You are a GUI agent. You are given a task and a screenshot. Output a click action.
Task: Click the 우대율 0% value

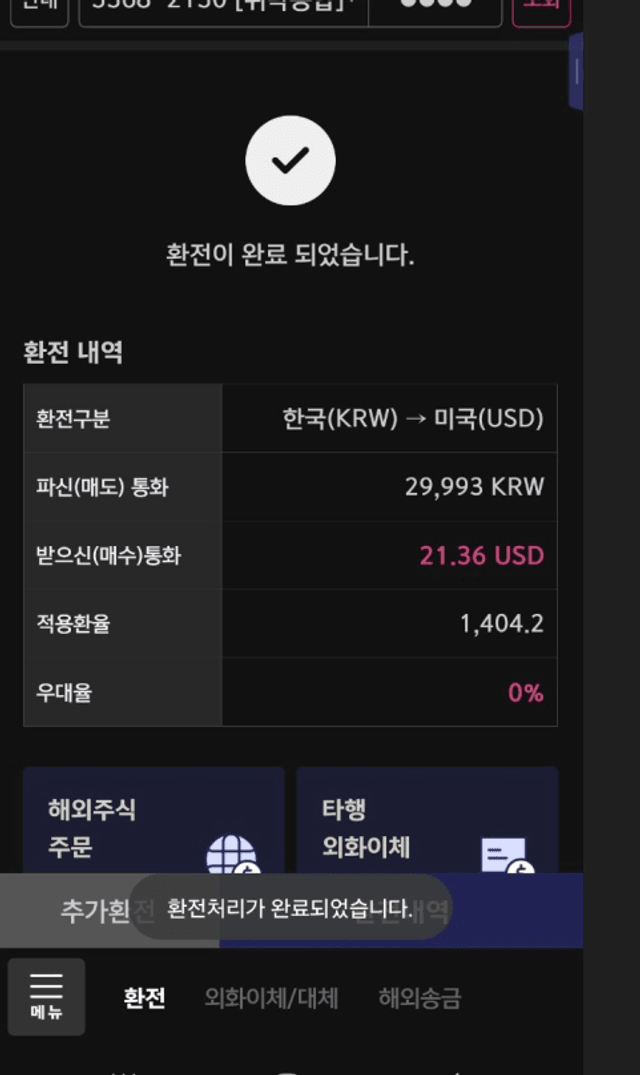pos(526,692)
